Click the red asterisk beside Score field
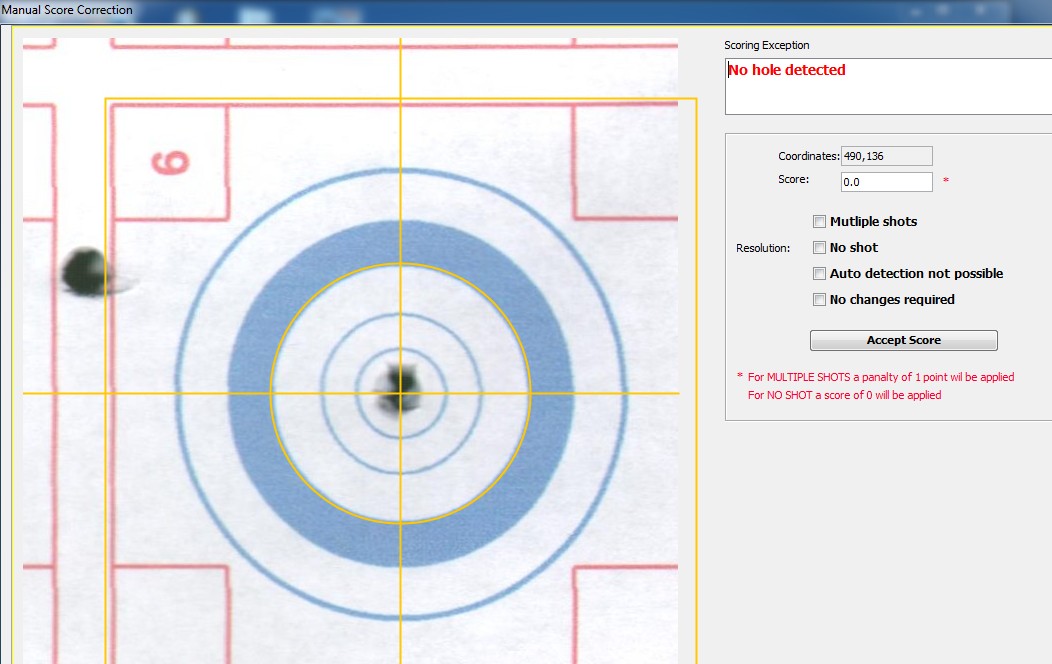The height and width of the screenshot is (664, 1052). (x=946, y=182)
